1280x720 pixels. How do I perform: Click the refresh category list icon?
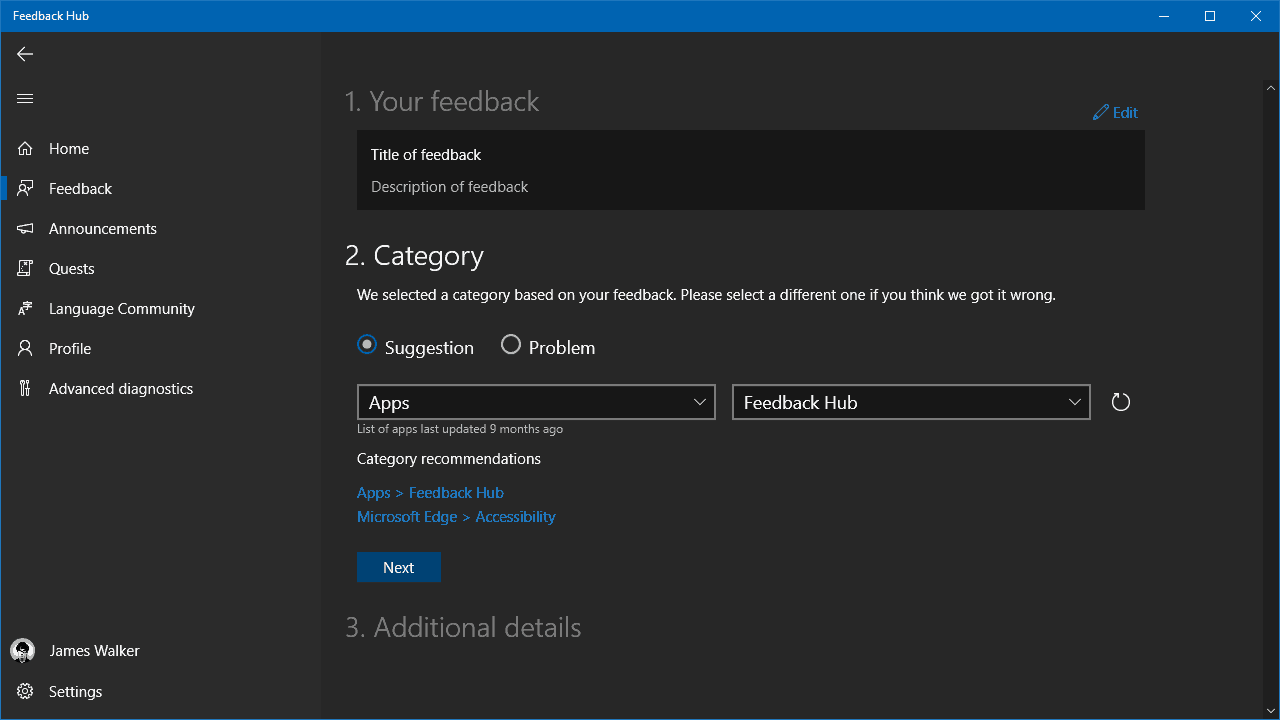[1121, 402]
